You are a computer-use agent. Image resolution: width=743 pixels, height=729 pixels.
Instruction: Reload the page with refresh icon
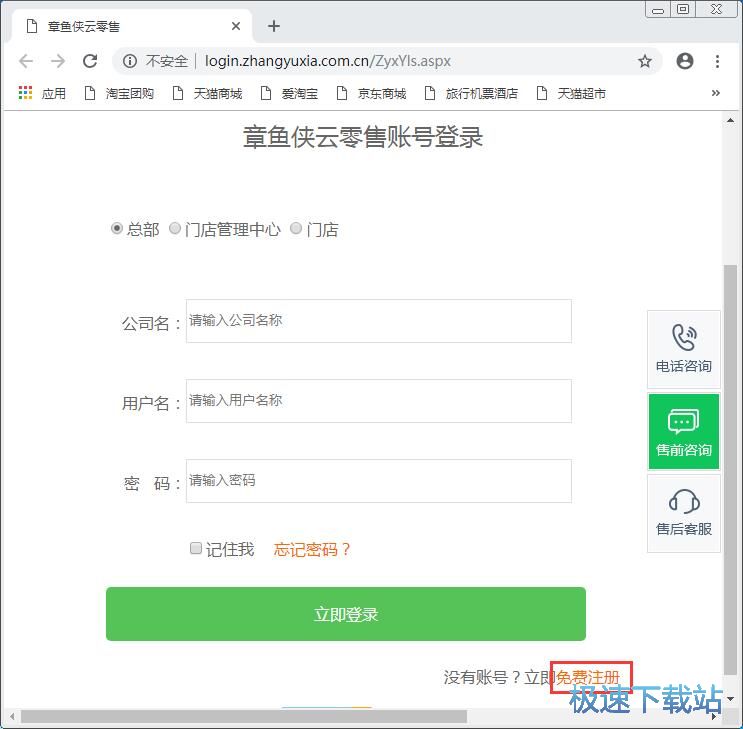coord(90,61)
